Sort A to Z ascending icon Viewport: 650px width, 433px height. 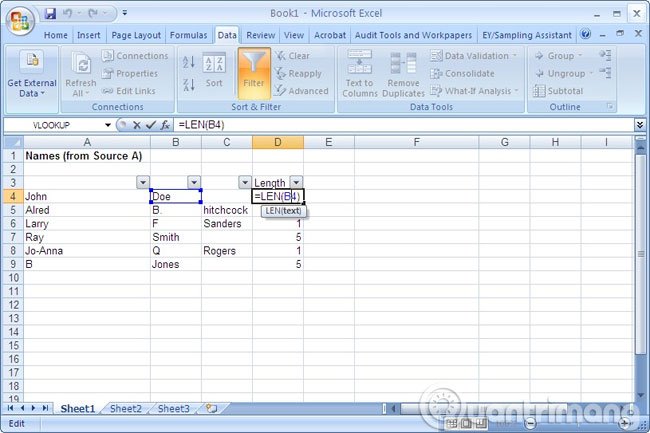point(189,62)
